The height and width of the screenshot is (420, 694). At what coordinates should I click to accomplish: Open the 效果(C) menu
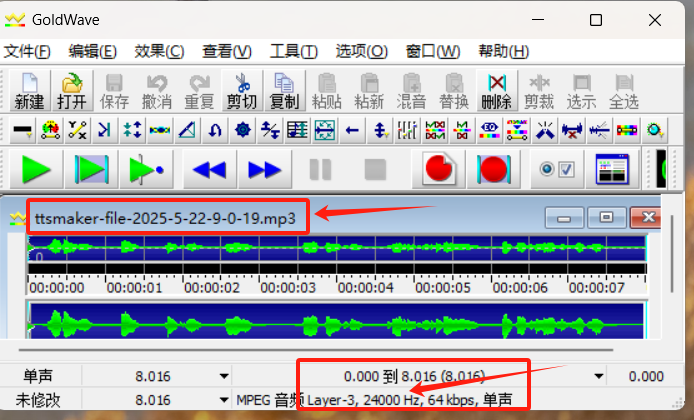(x=159, y=51)
